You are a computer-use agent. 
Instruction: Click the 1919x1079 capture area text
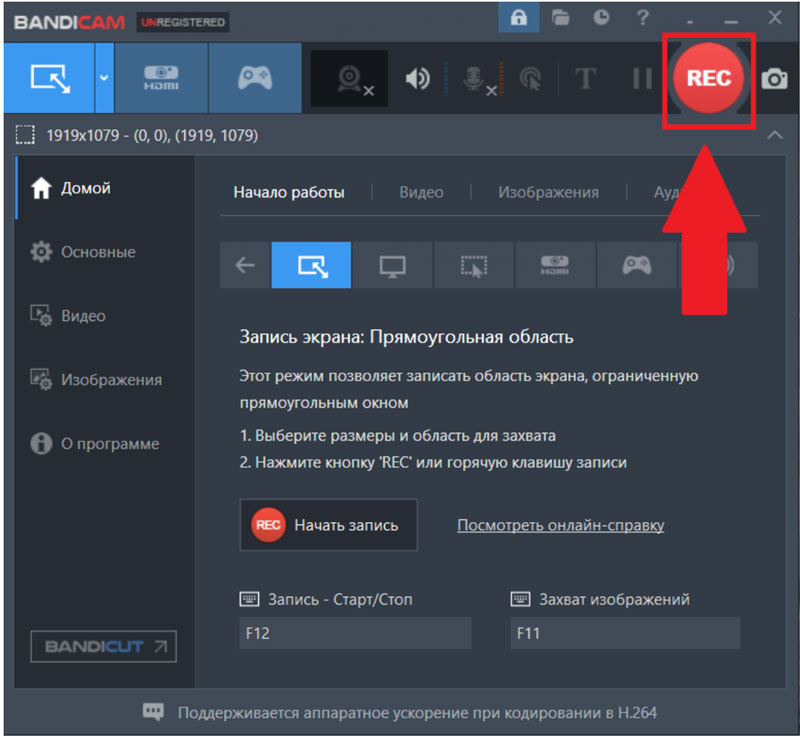pyautogui.click(x=152, y=136)
